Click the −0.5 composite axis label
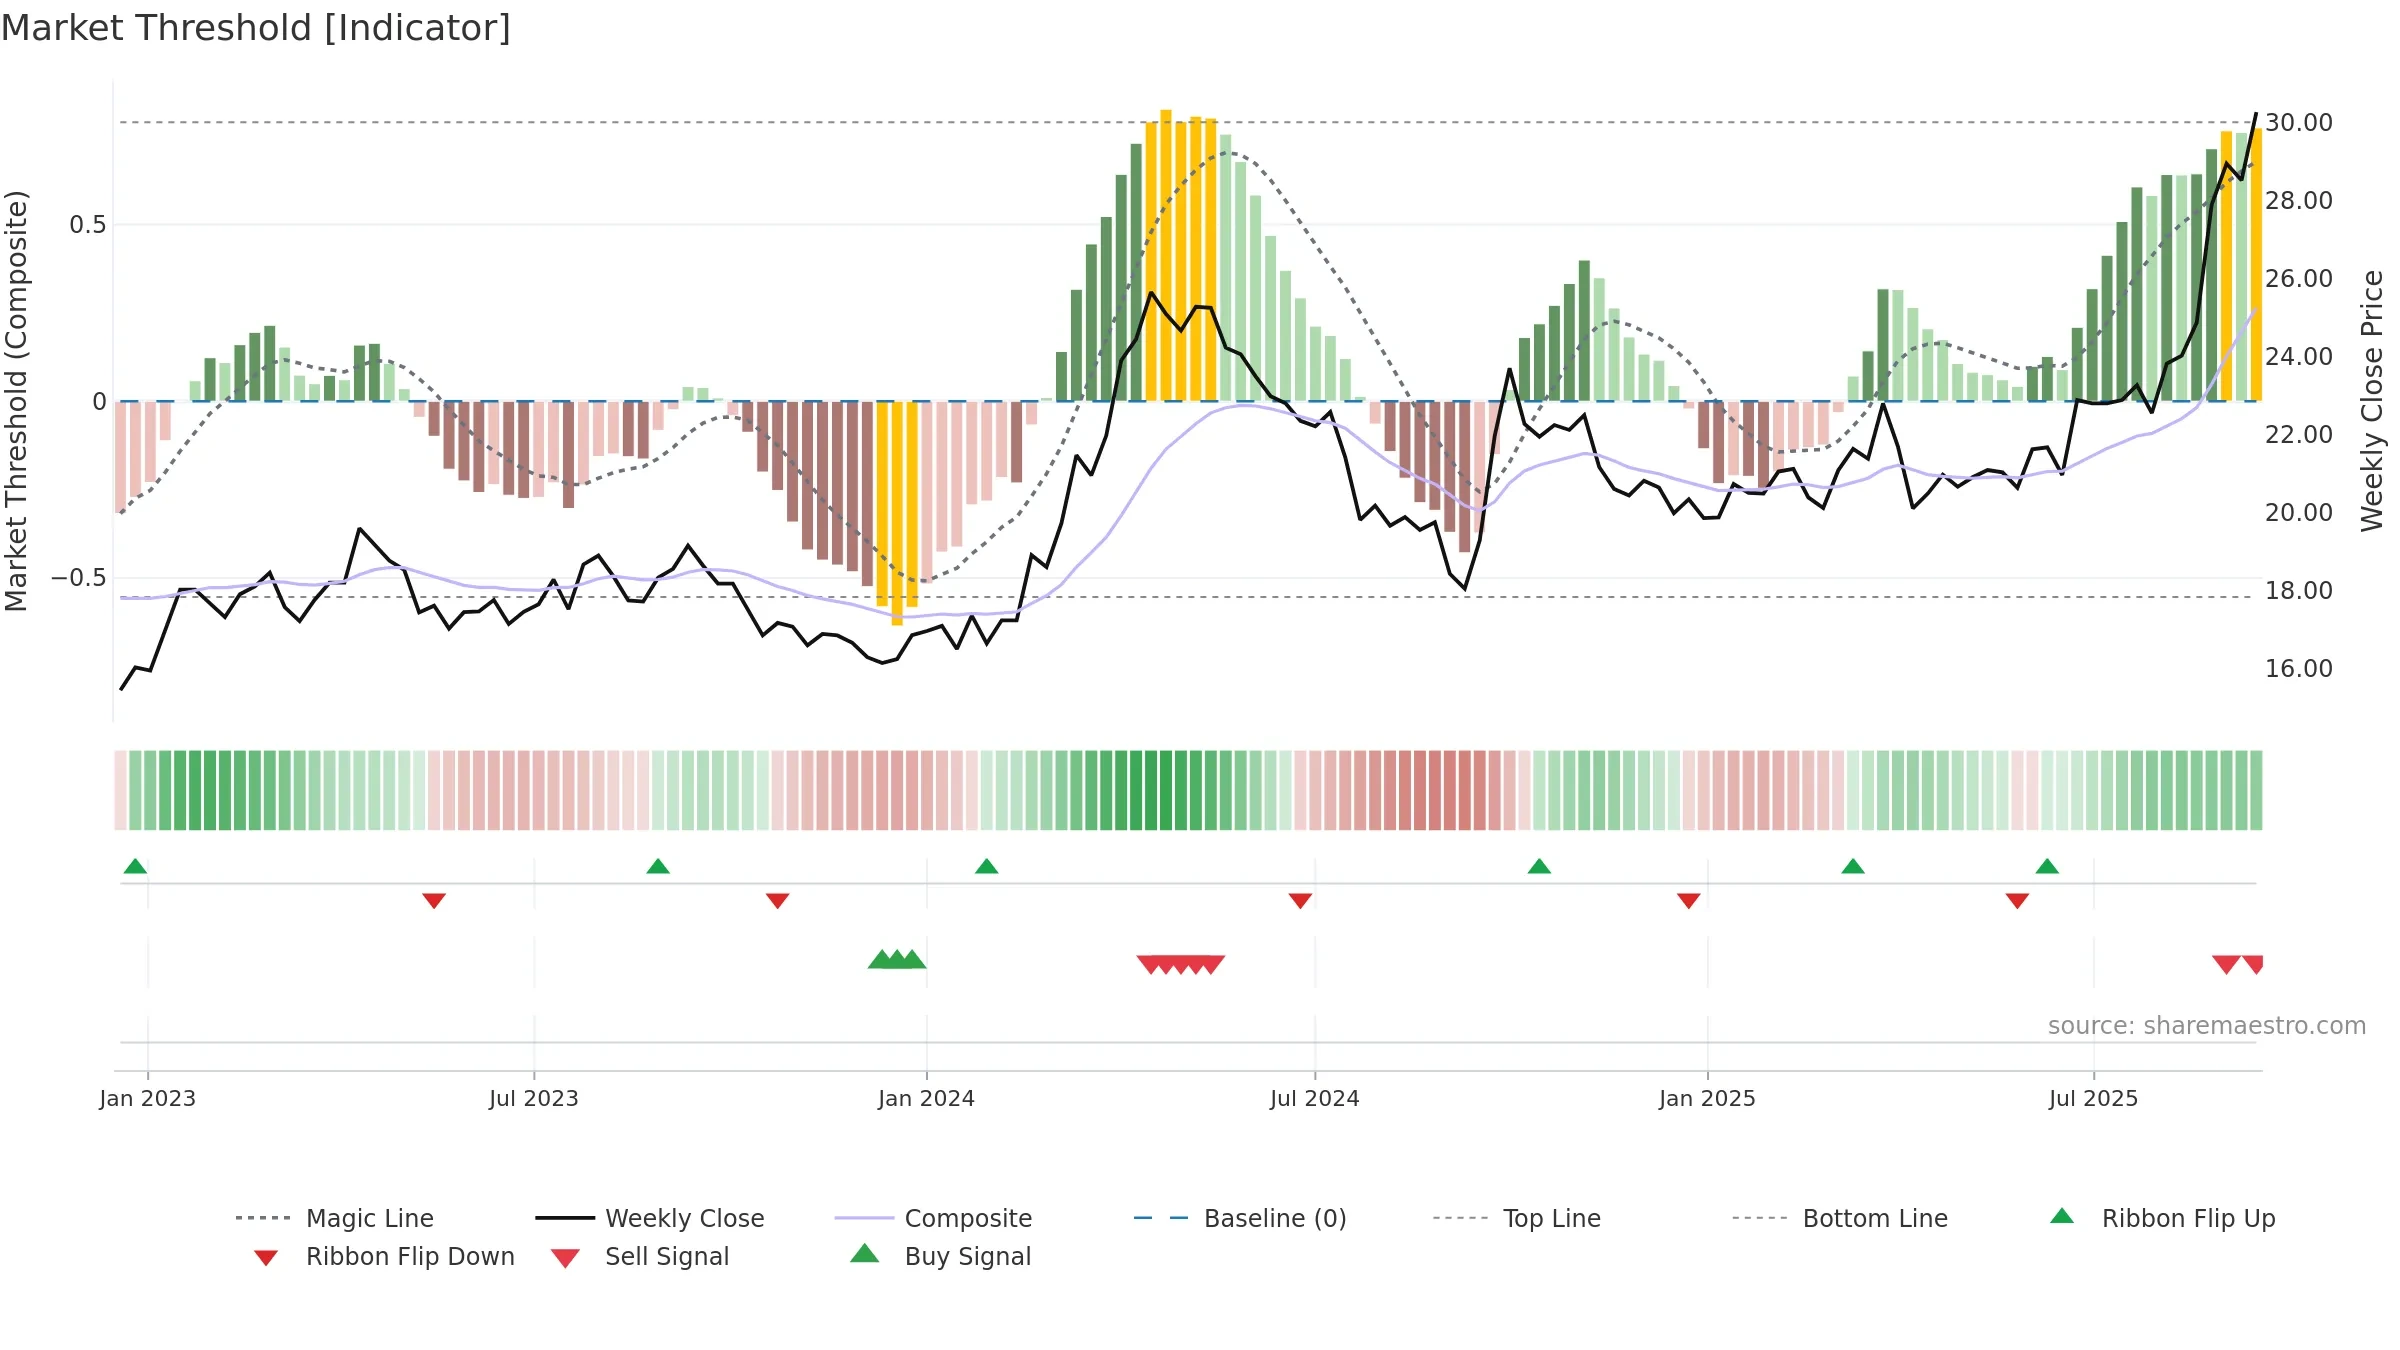Screen dimensions: 2400x1350 tap(79, 578)
